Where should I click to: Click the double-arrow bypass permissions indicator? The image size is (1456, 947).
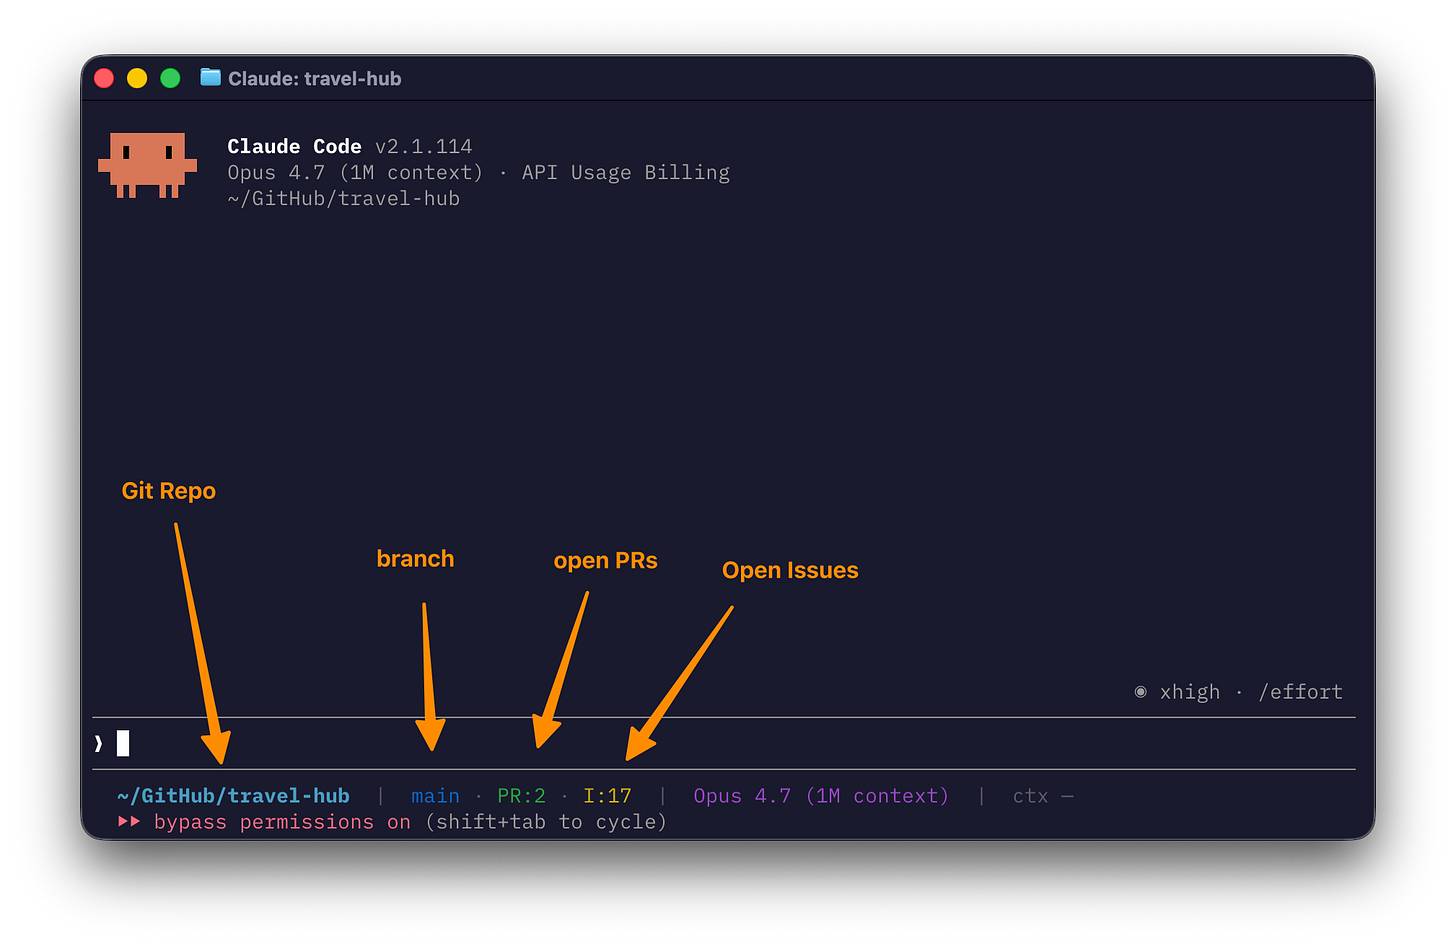[129, 821]
